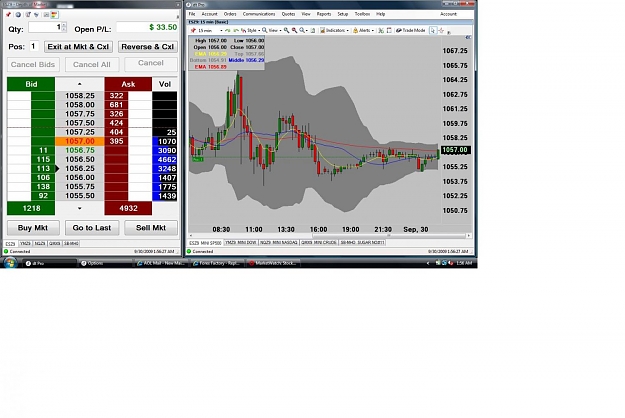The width and height of the screenshot is (625, 418).
Task: Open Options taskbar item
Action: click(x=104, y=263)
